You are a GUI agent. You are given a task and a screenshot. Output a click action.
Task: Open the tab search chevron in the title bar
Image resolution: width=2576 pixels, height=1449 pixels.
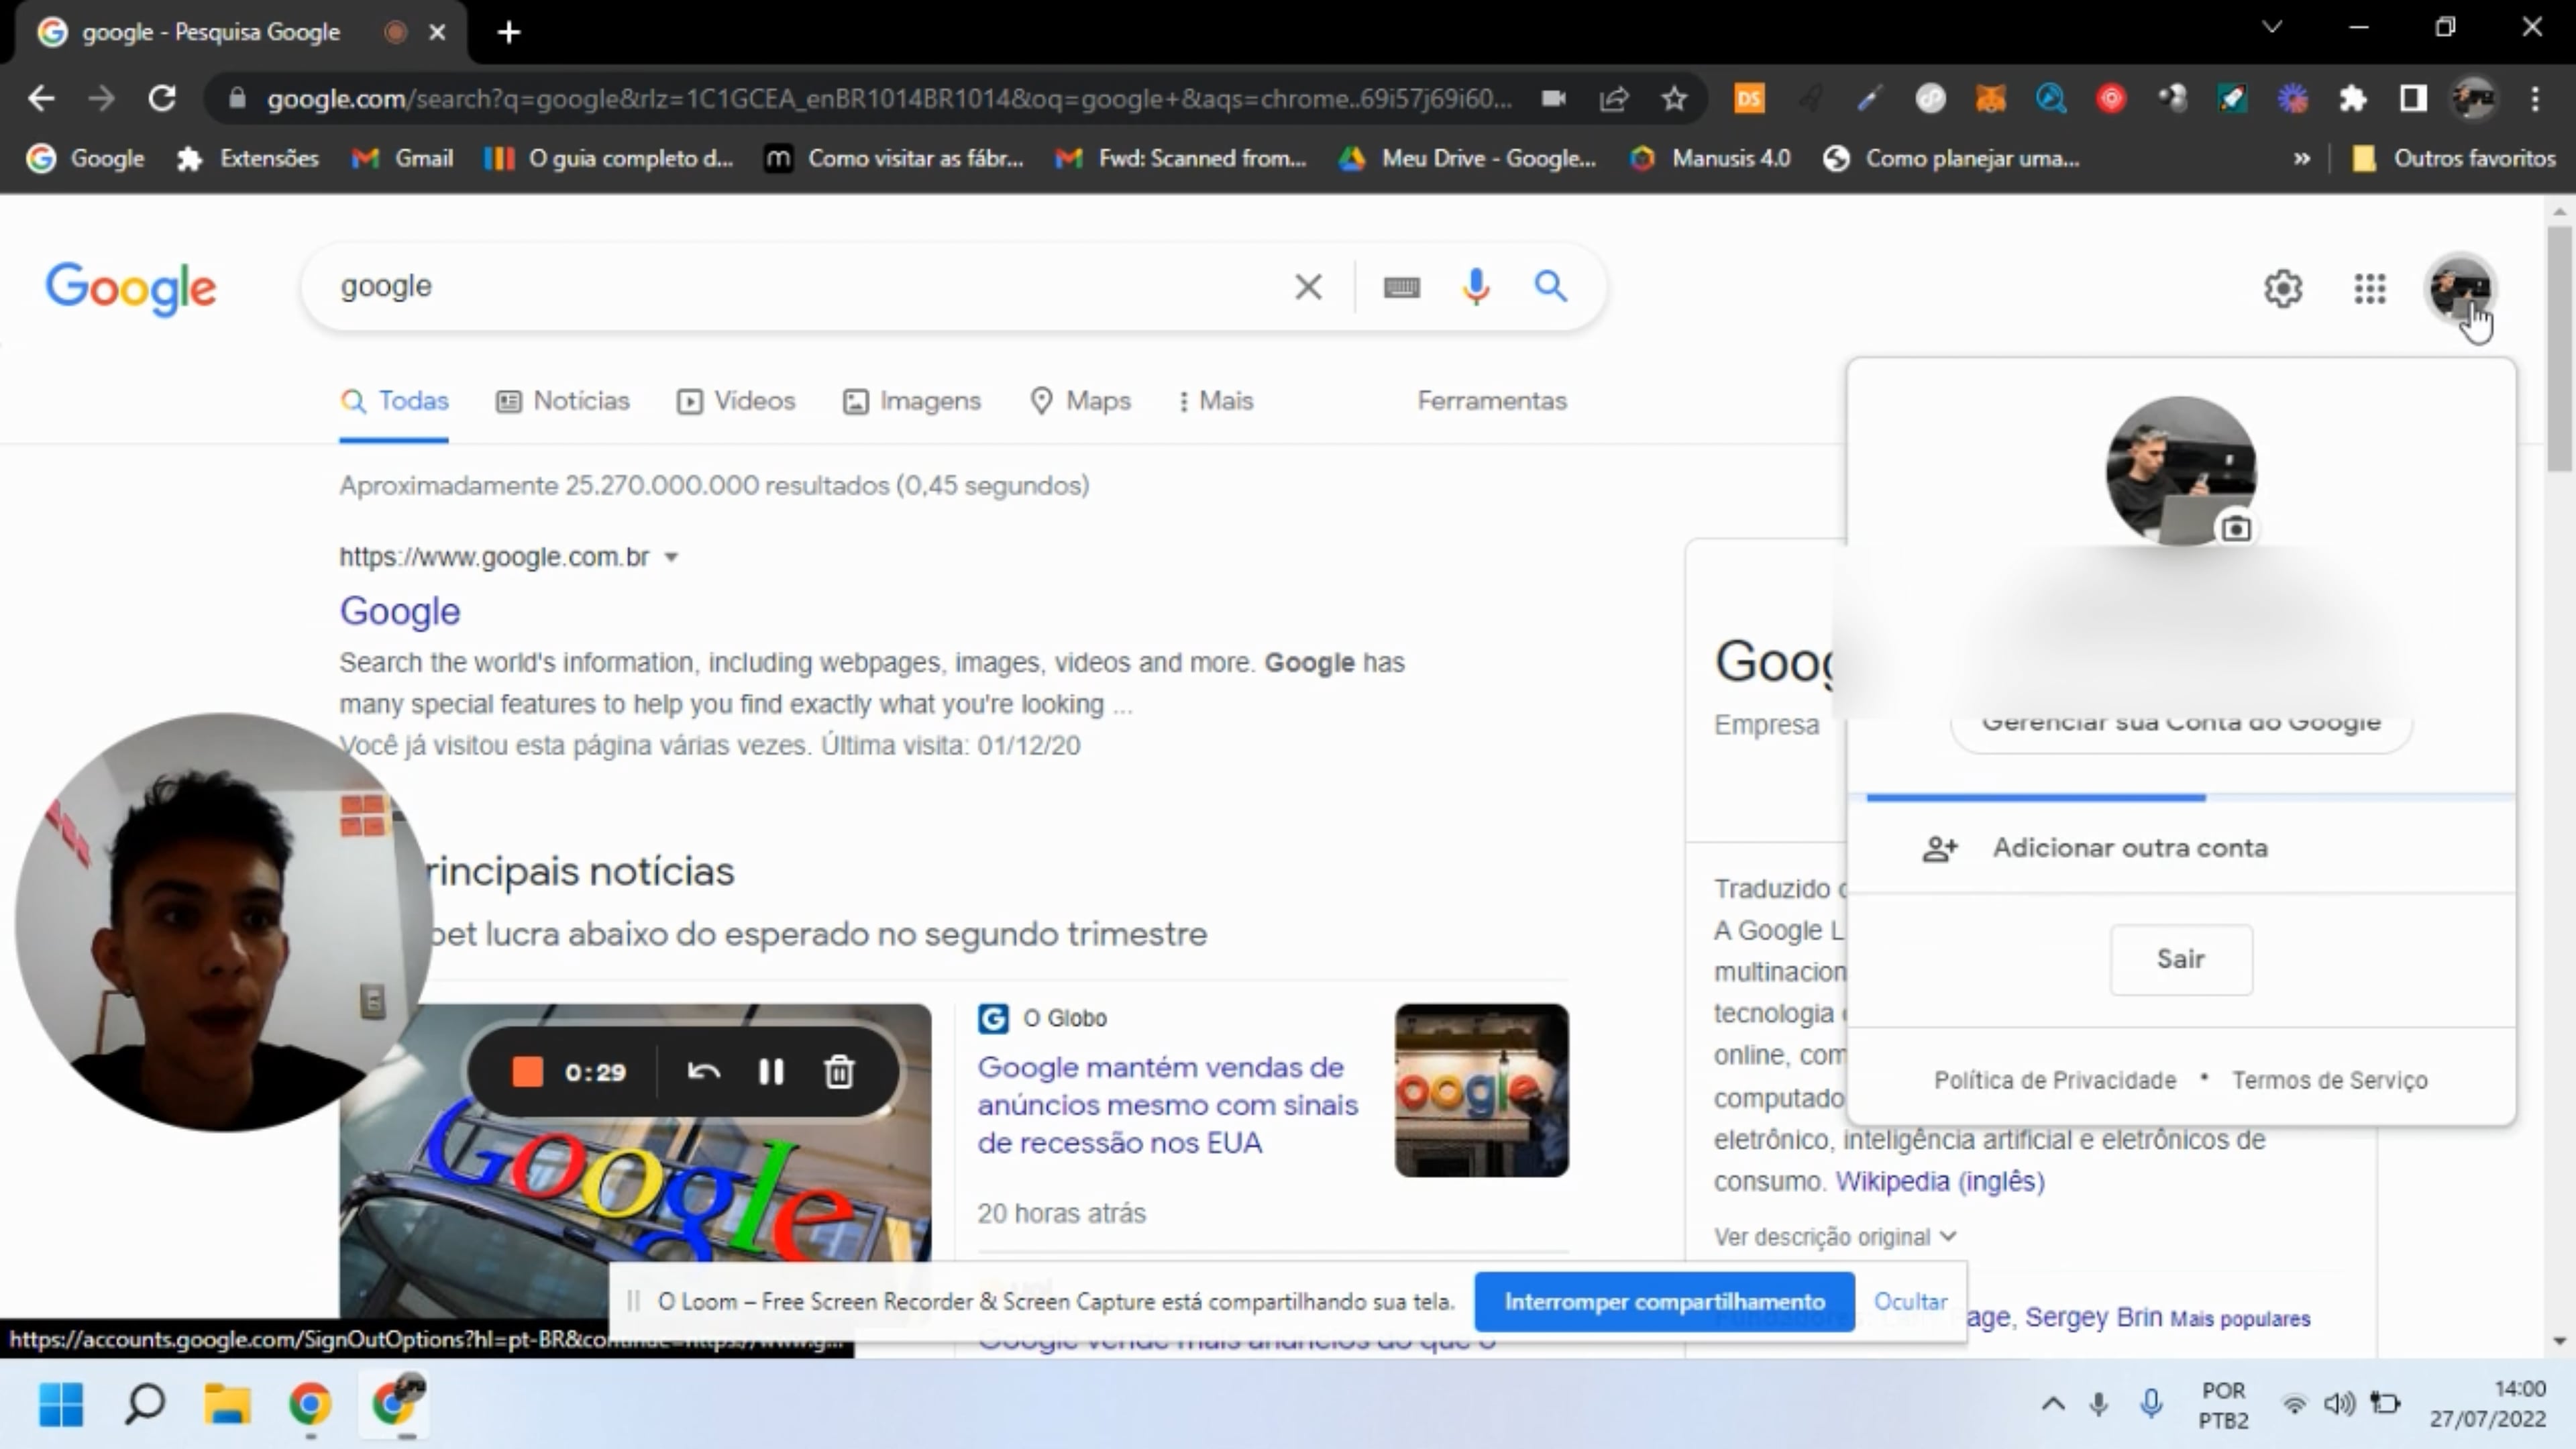coord(2272,27)
